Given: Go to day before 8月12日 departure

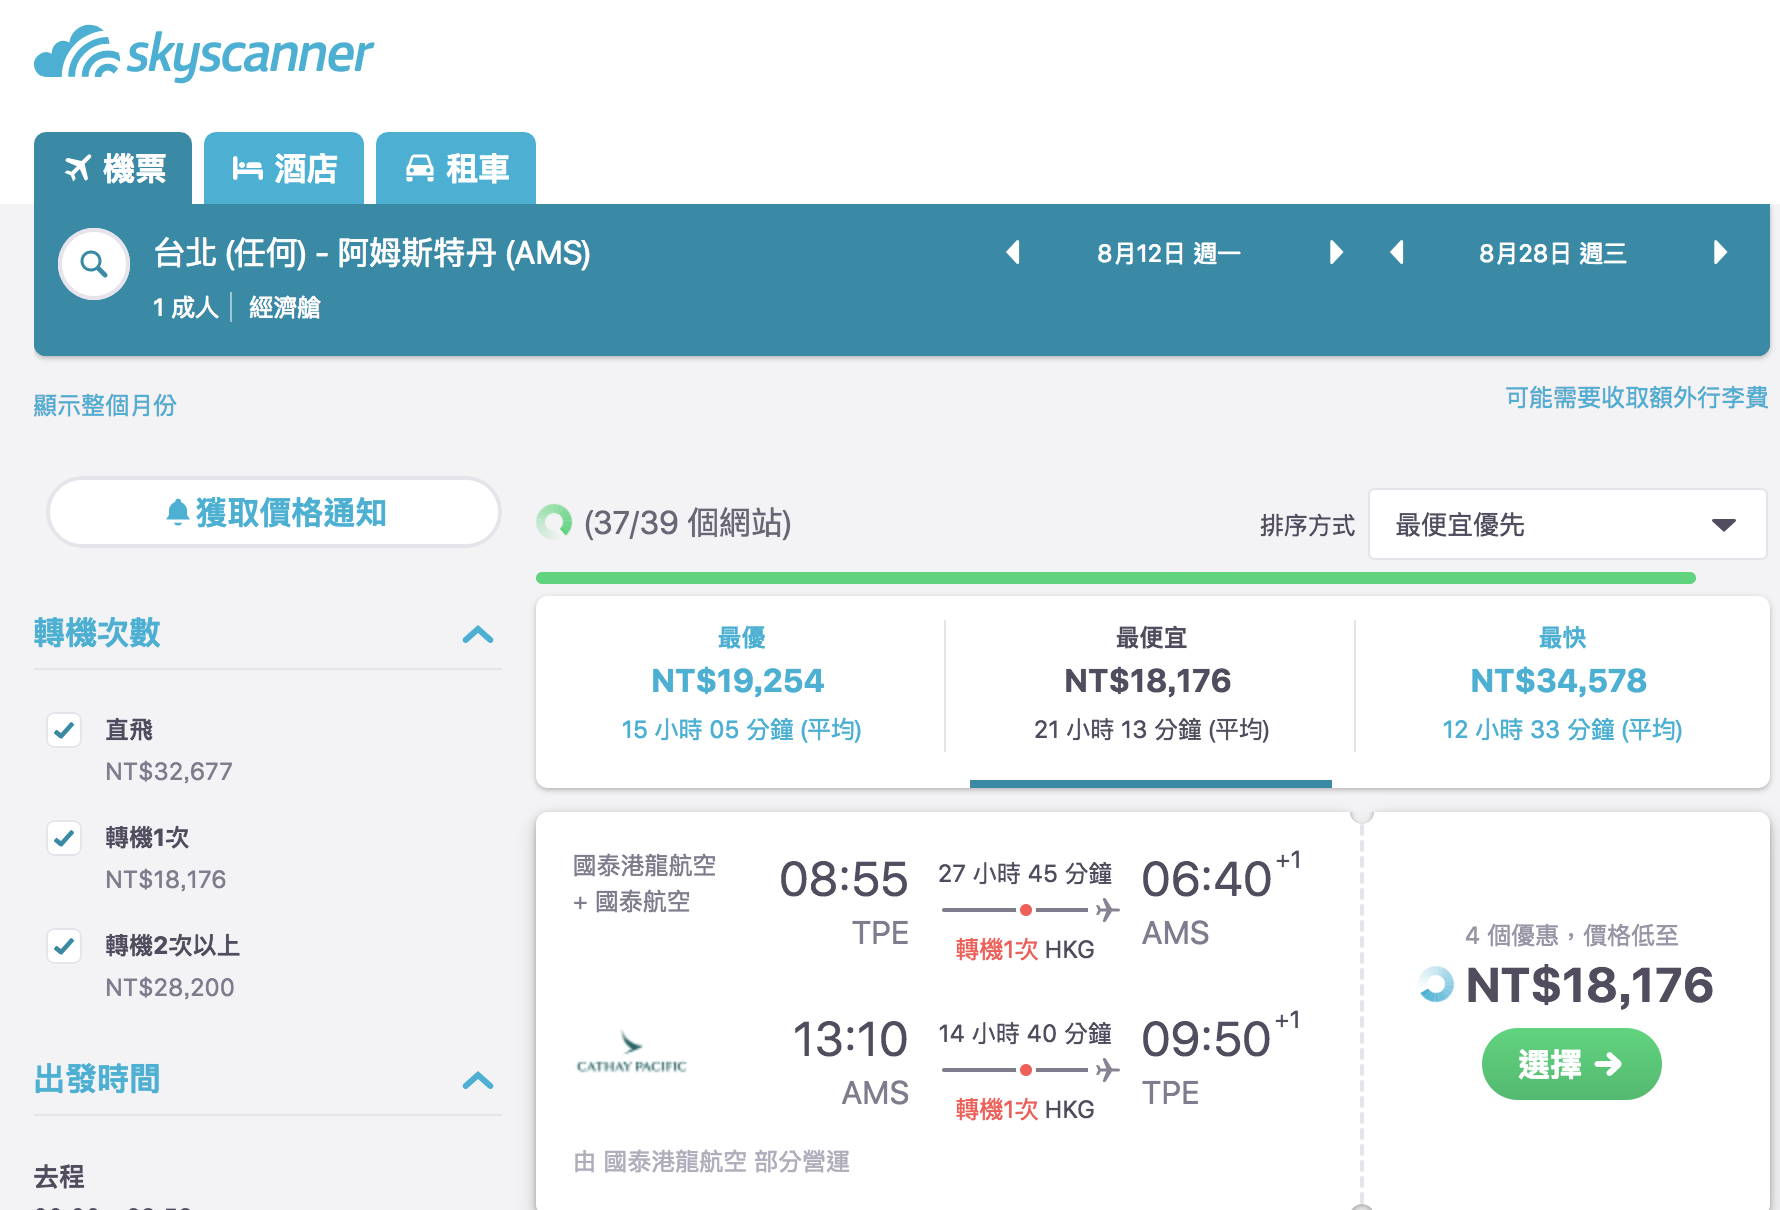Looking at the screenshot, I should pyautogui.click(x=1013, y=252).
